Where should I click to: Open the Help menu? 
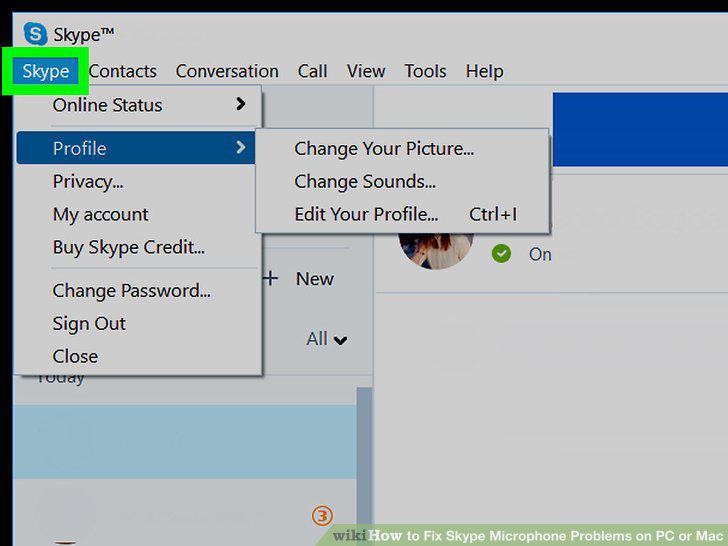coord(484,71)
